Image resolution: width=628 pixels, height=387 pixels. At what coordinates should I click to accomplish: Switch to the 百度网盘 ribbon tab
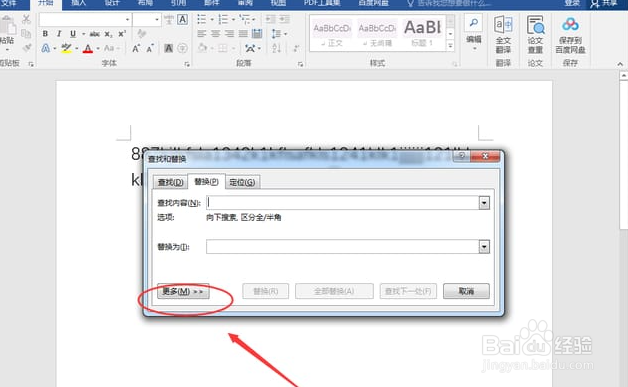pyautogui.click(x=373, y=3)
